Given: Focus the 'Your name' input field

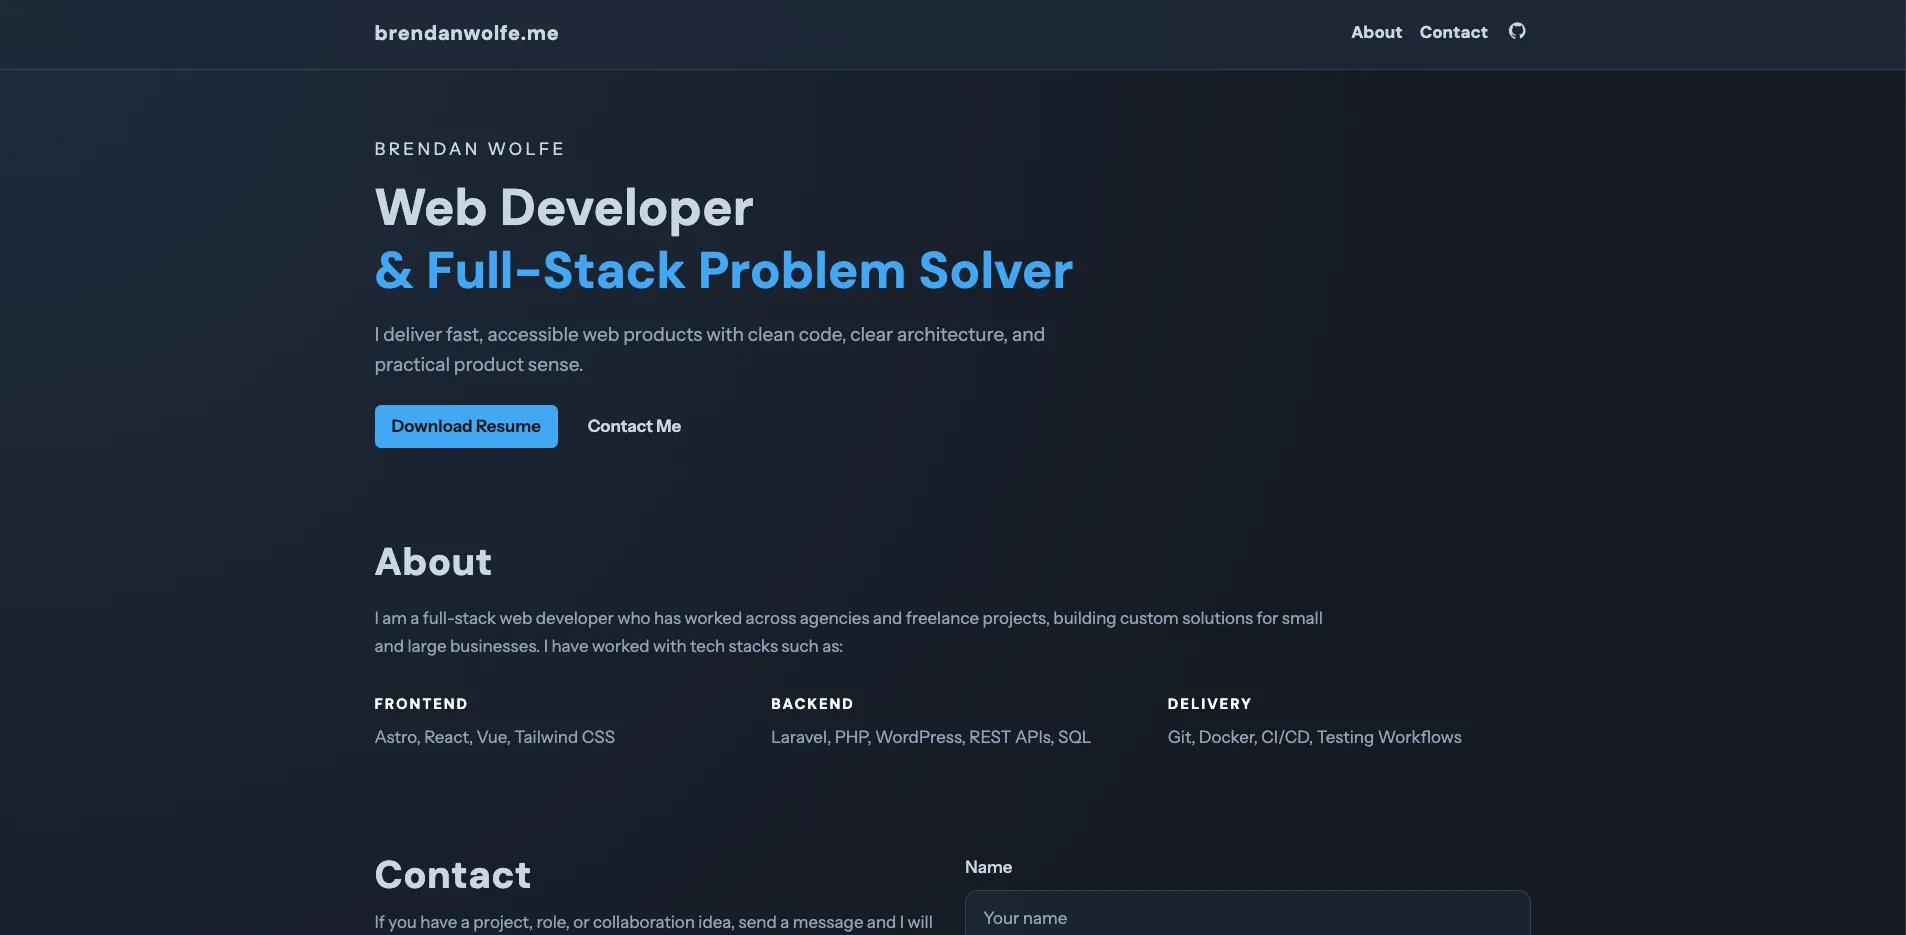Looking at the screenshot, I should pyautogui.click(x=1246, y=917).
